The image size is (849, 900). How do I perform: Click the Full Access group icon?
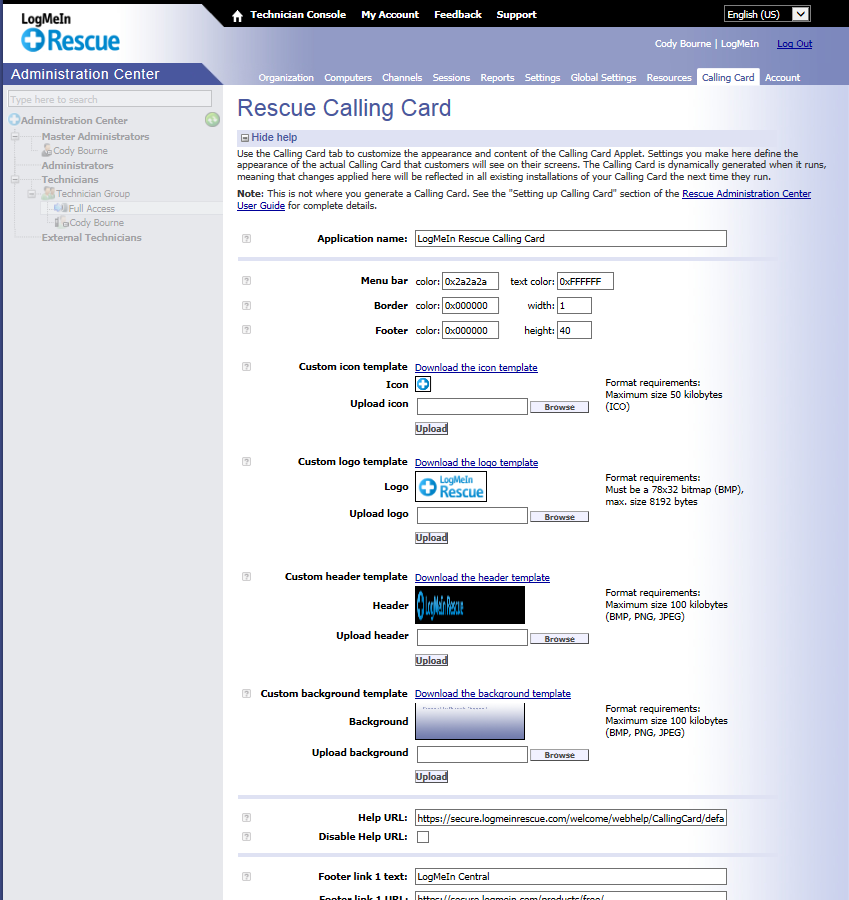[x=60, y=208]
